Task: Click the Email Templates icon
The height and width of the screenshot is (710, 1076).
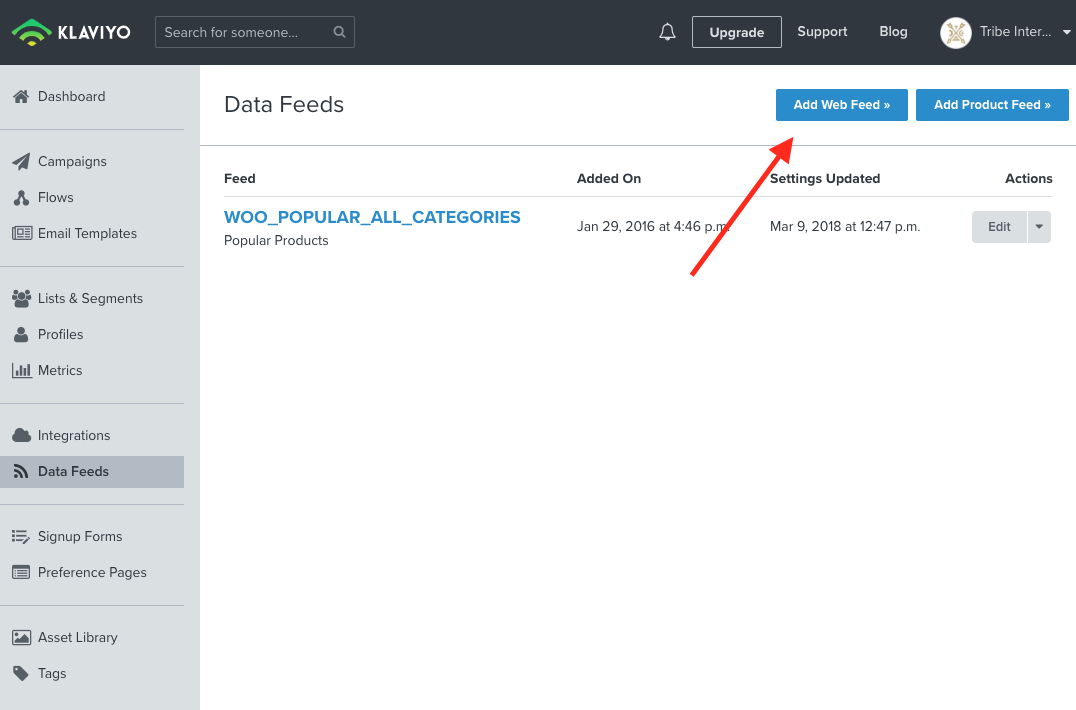Action: [22, 233]
